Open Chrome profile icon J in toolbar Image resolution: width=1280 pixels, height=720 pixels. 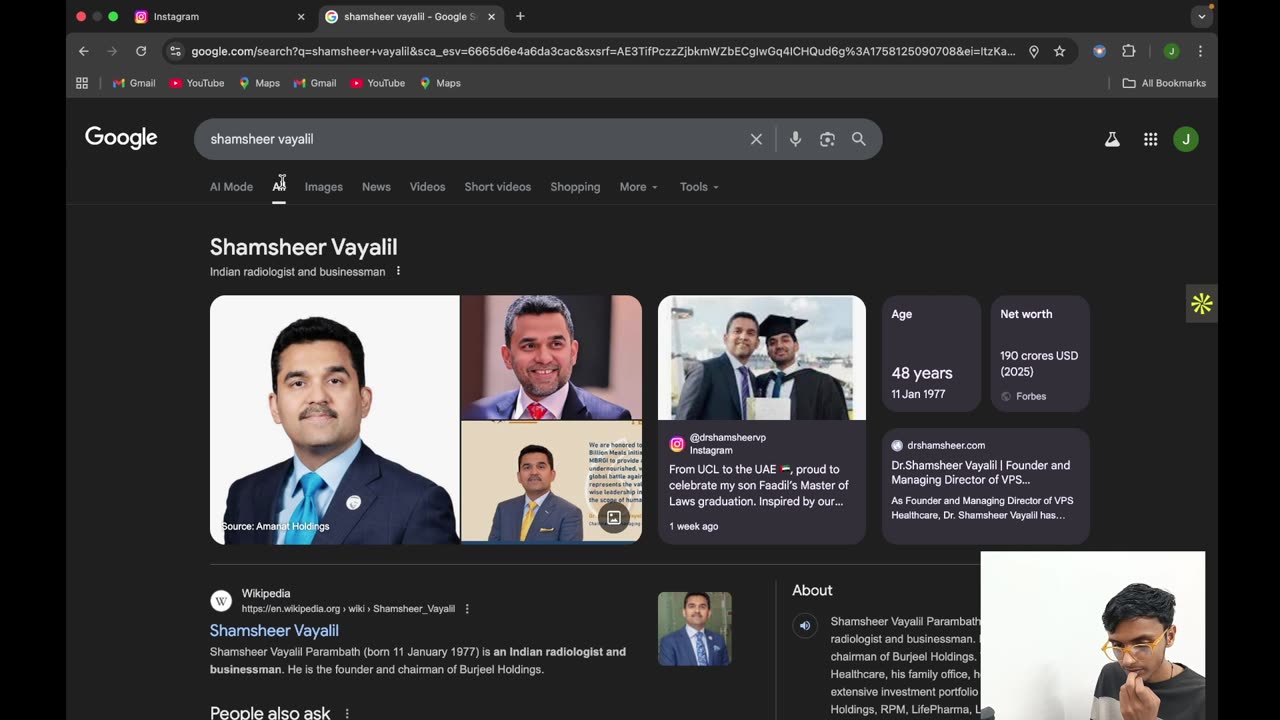tap(1171, 51)
